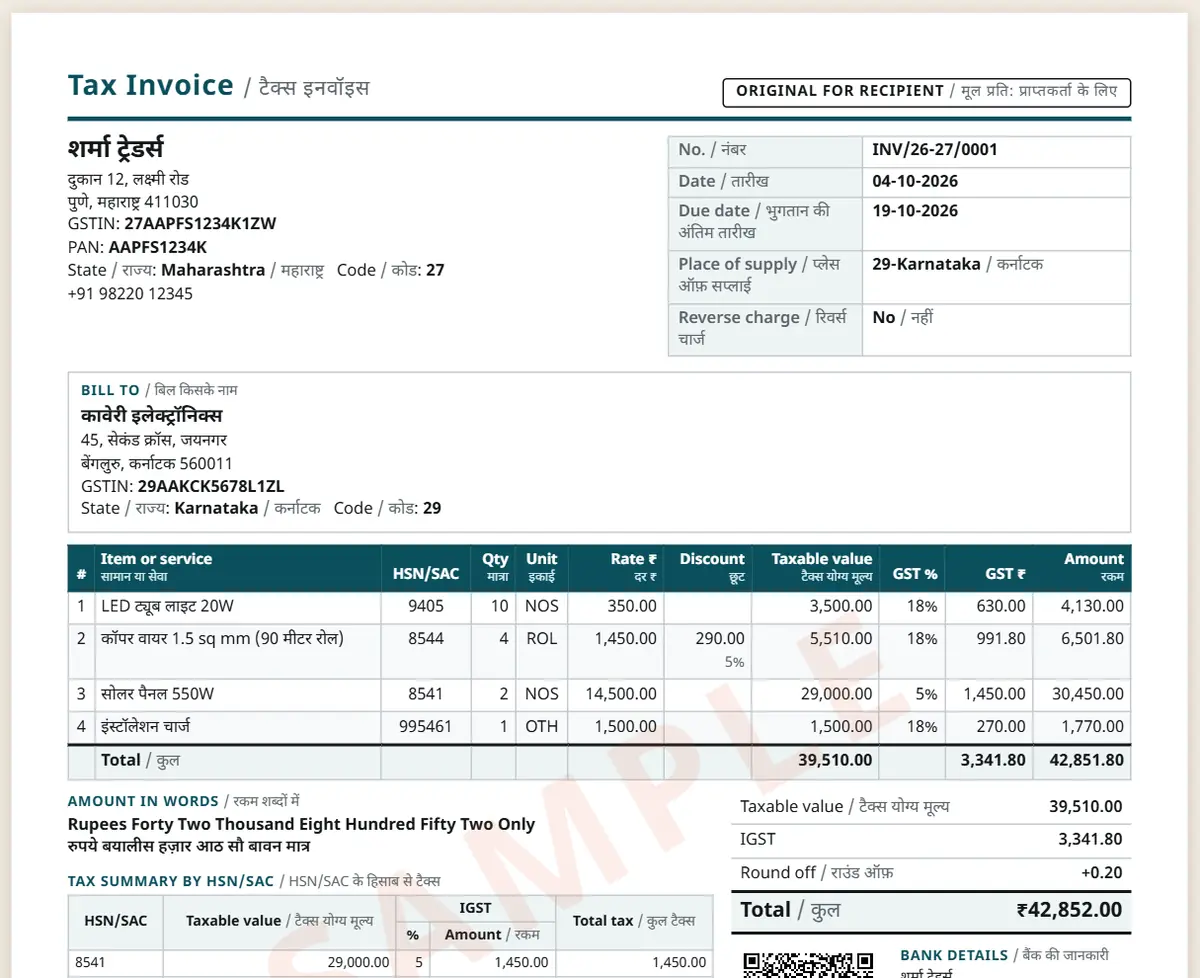
Task: Select HSN code 9405
Action: (x=426, y=606)
